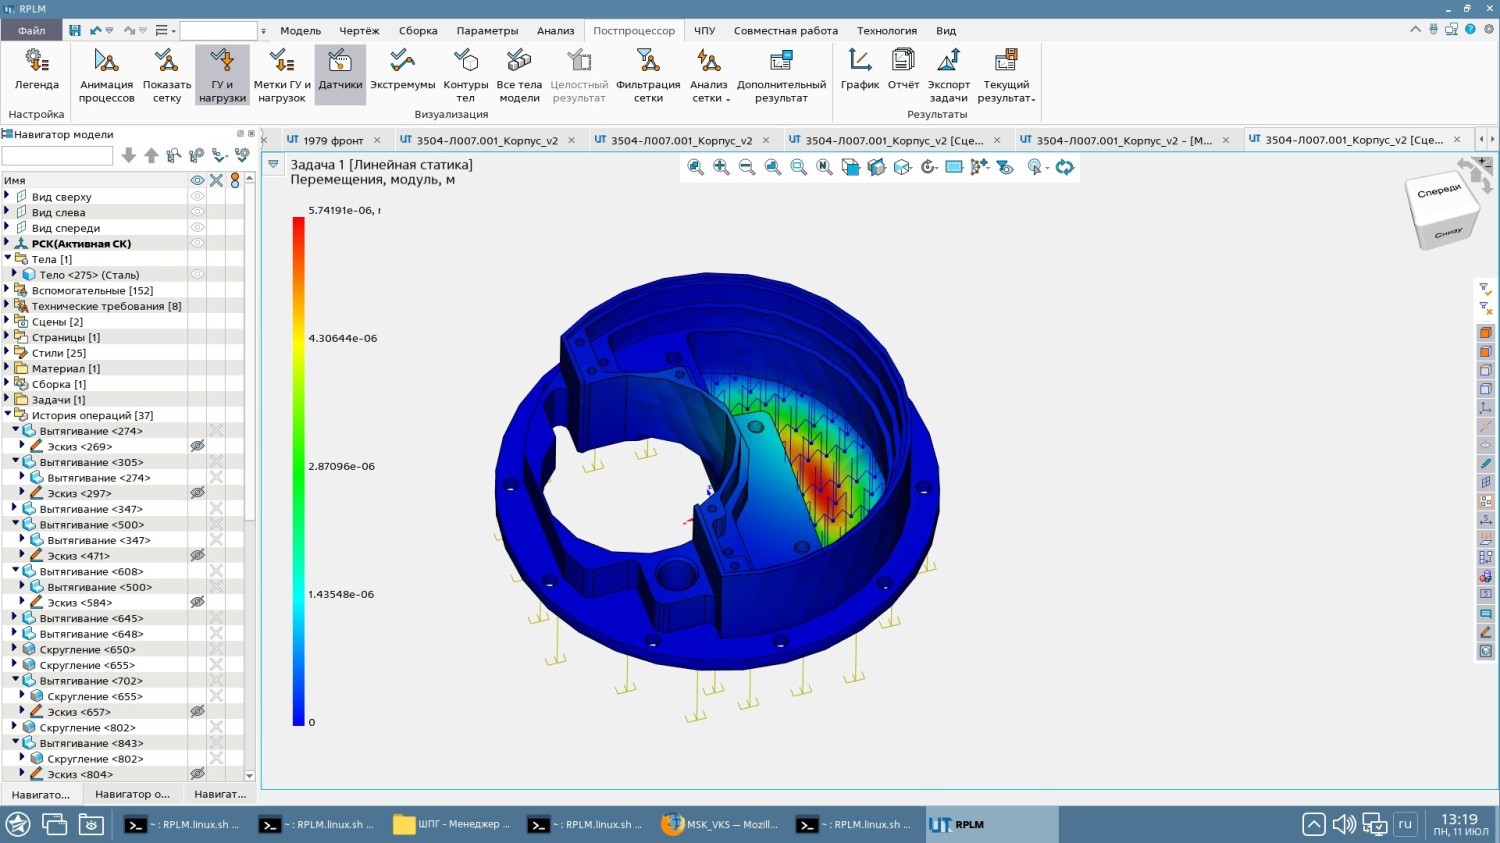Click the model navigator search field
This screenshot has width=1500, height=843.
point(57,156)
